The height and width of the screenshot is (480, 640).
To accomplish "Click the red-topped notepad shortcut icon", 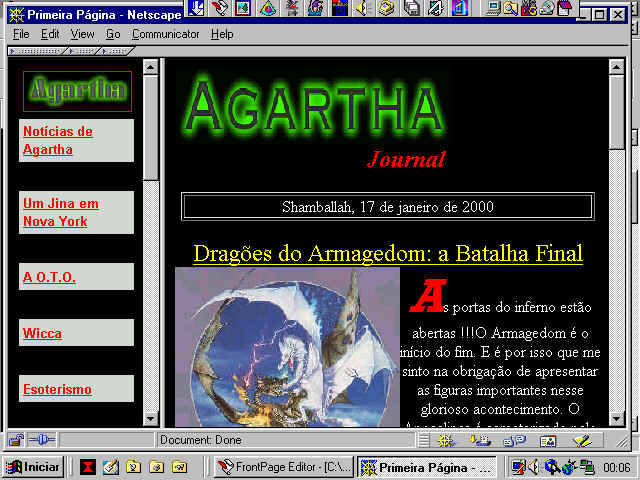I will (x=564, y=8).
